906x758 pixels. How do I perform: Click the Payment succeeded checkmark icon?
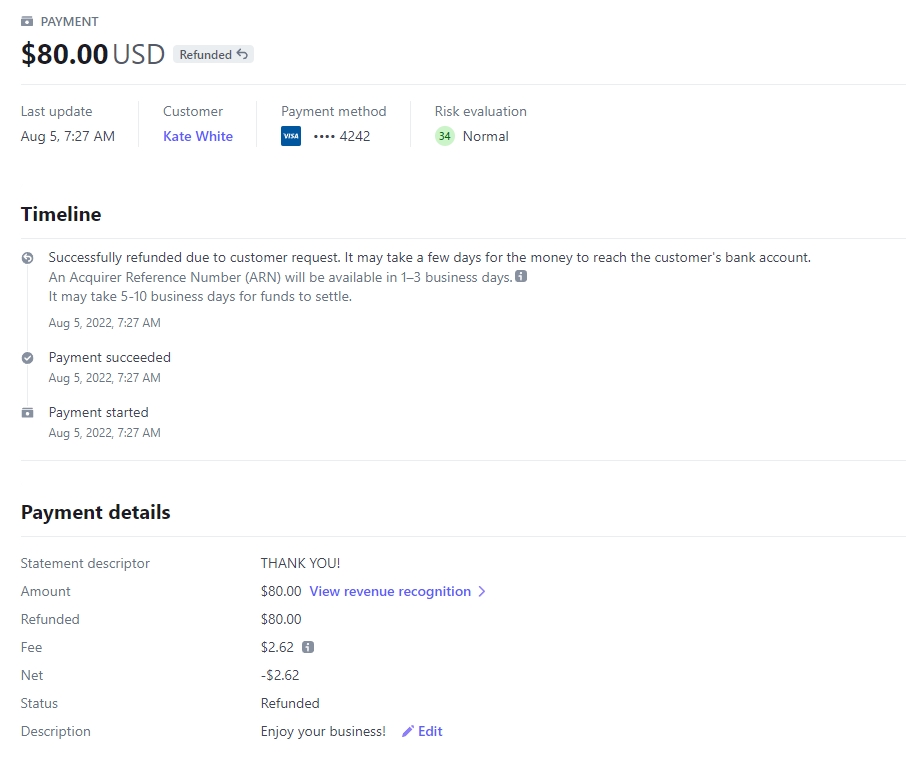click(x=27, y=358)
